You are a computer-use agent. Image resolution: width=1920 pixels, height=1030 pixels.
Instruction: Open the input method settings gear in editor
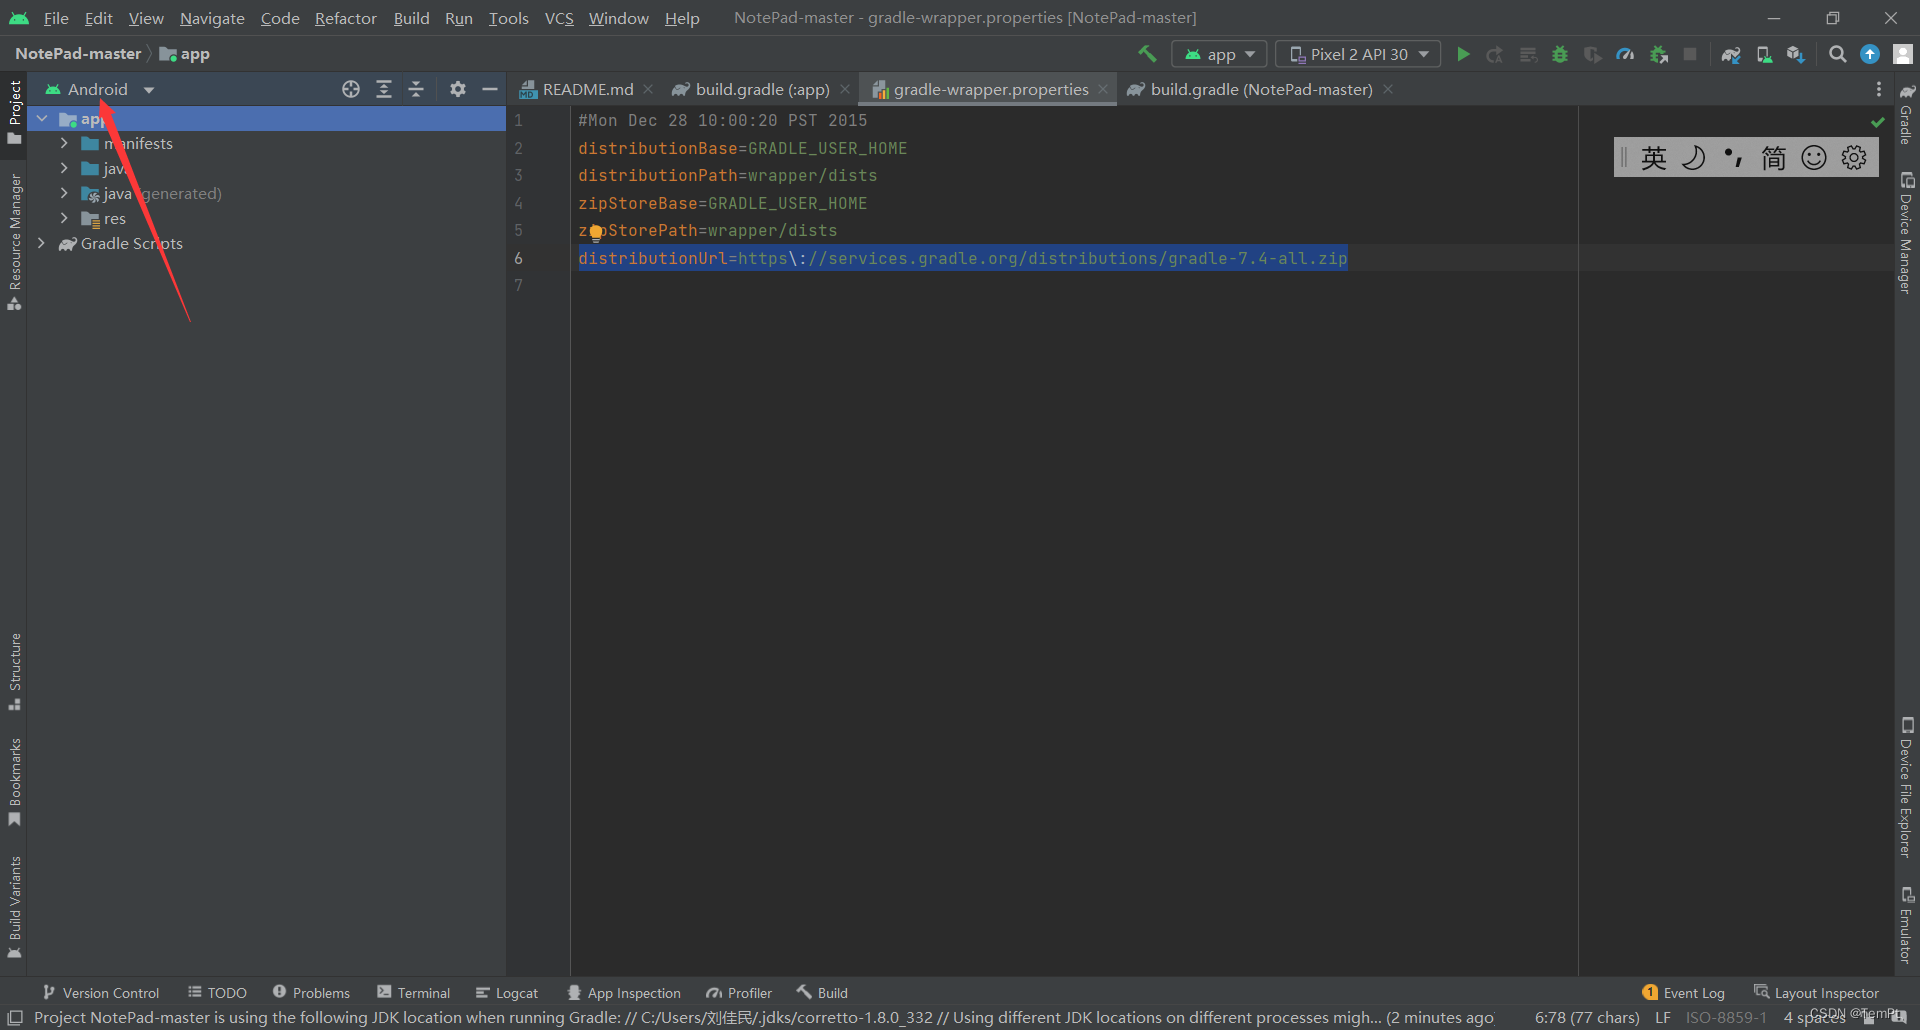click(1855, 157)
